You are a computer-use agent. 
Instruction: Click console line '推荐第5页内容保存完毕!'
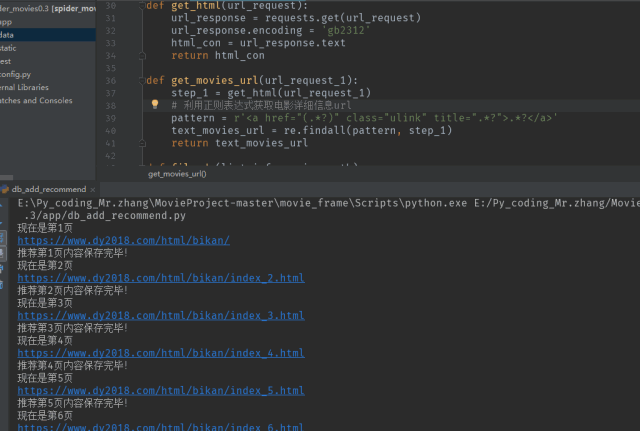pyautogui.click(x=73, y=403)
